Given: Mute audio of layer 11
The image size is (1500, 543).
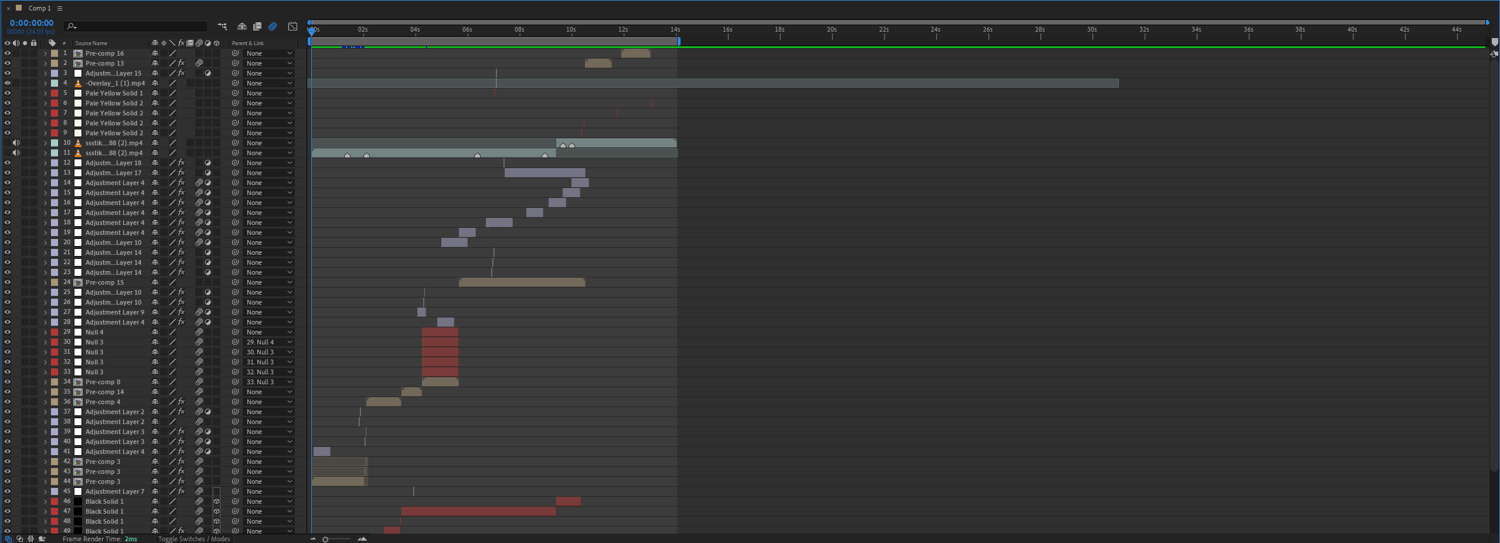Looking at the screenshot, I should pyautogui.click(x=16, y=153).
